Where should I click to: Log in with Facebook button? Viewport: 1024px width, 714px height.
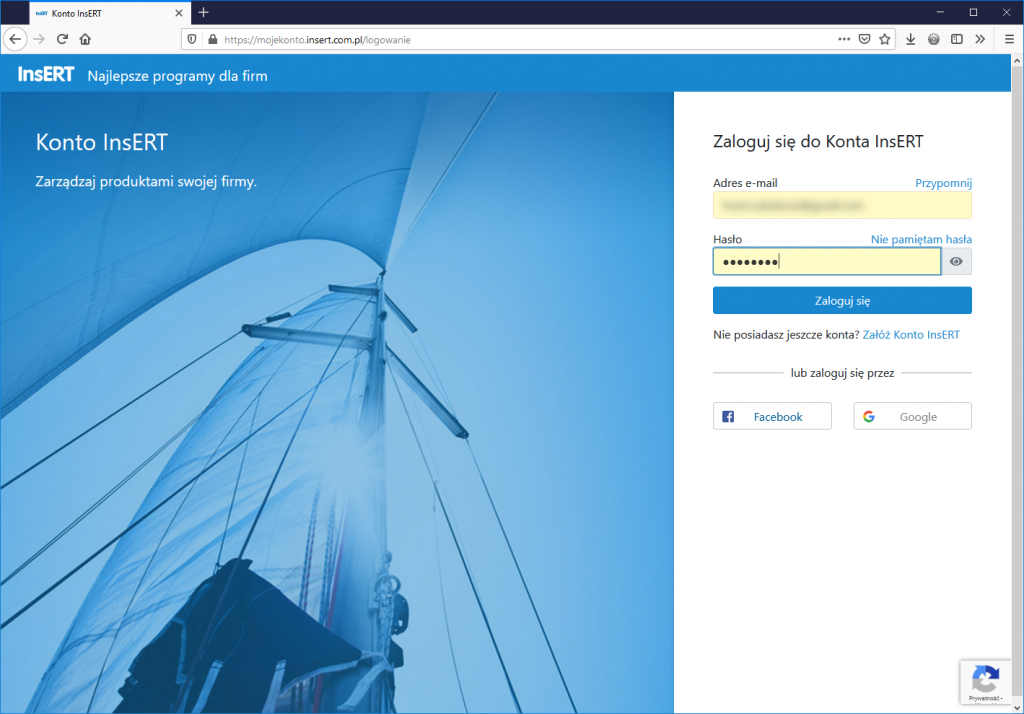[772, 416]
